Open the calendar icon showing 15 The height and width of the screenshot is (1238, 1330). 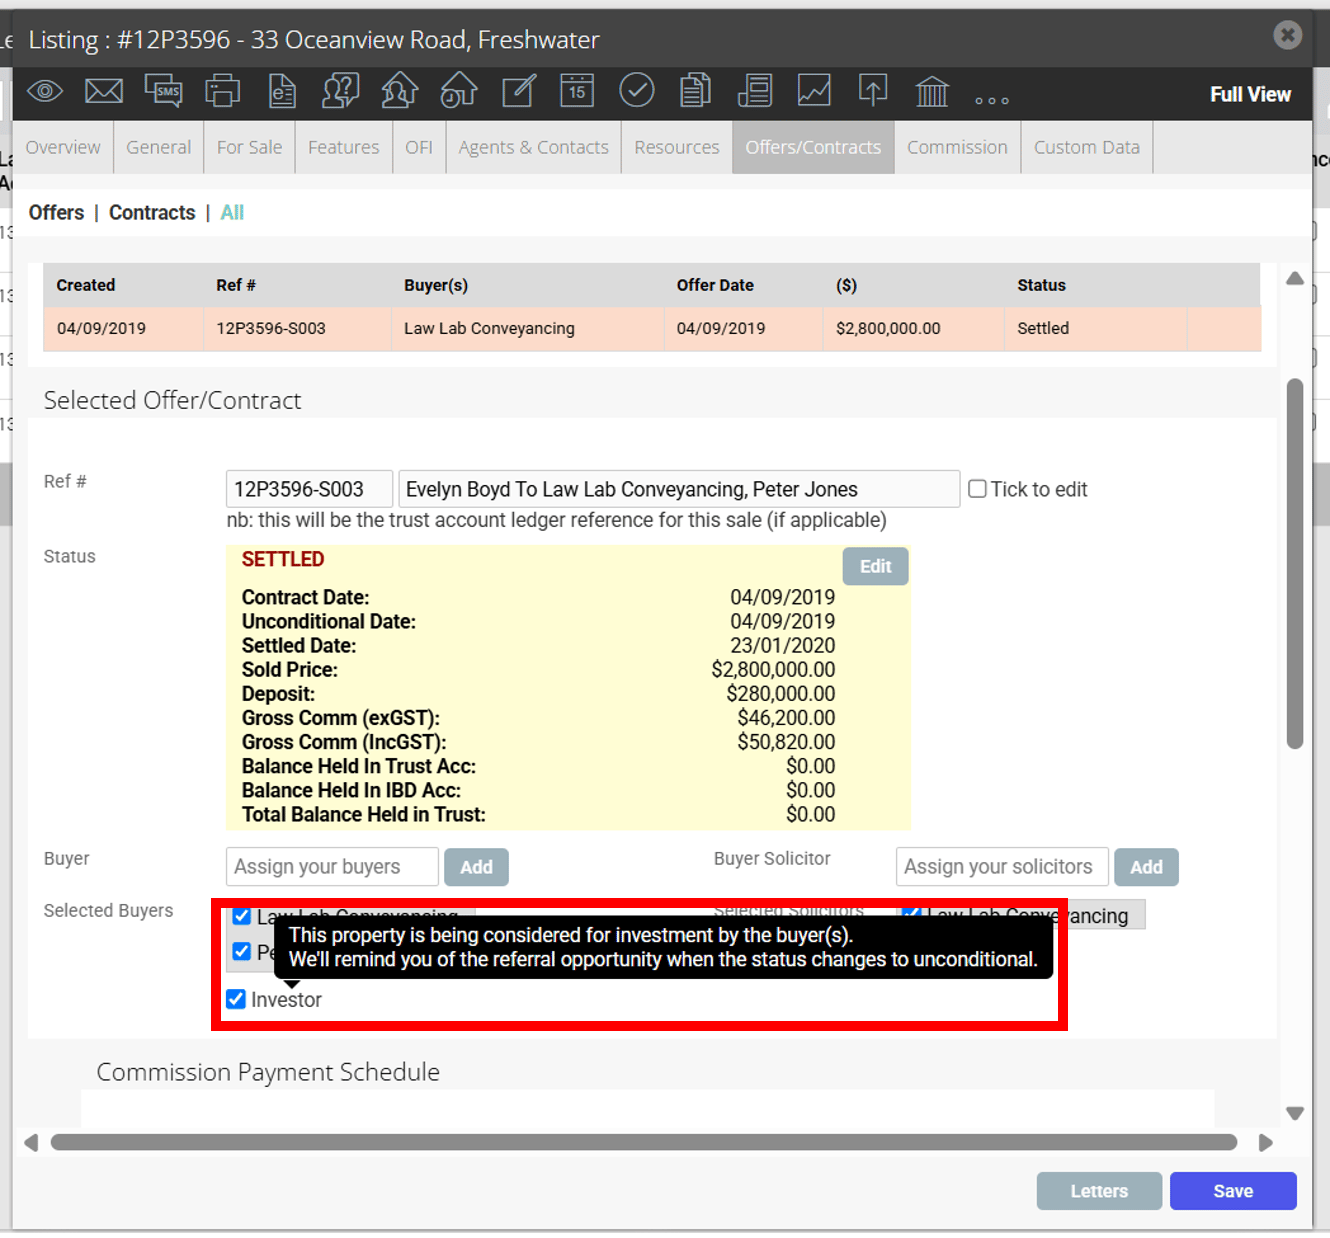point(577,91)
